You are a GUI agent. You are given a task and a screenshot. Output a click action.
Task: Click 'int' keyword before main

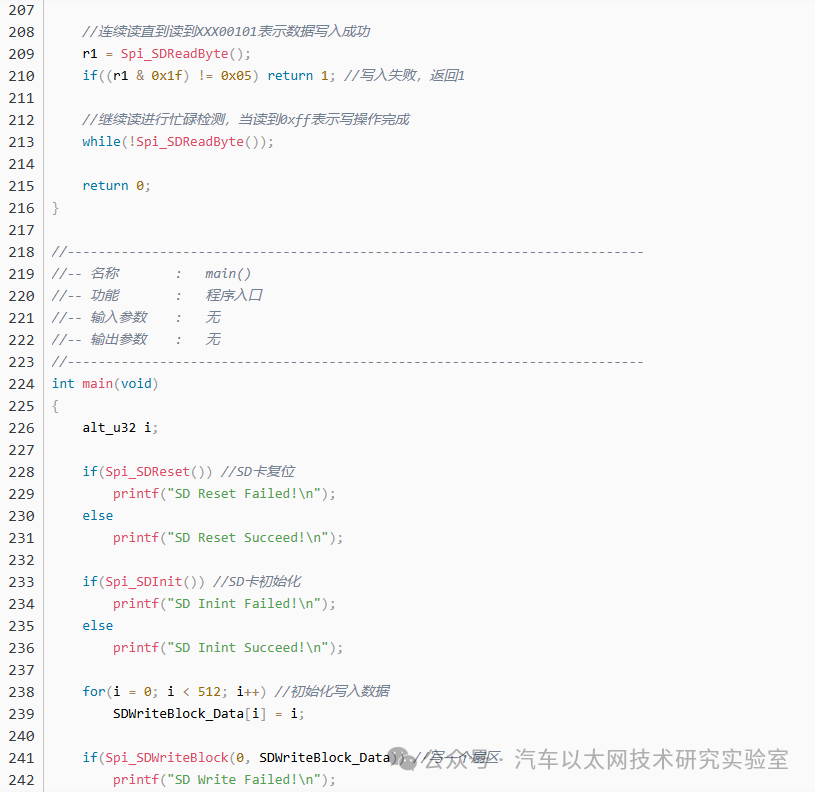click(63, 384)
